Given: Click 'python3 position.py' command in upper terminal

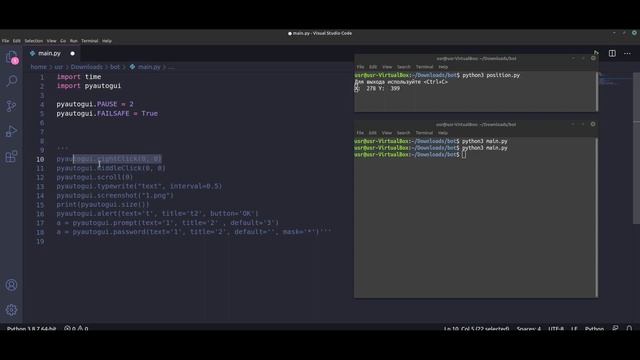Looking at the screenshot, I should [x=491, y=75].
